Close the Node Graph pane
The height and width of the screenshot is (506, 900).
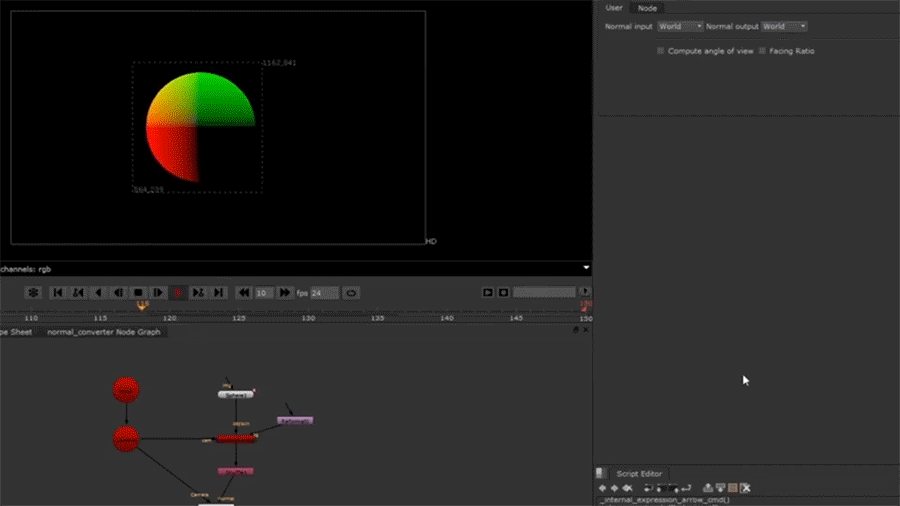[585, 330]
